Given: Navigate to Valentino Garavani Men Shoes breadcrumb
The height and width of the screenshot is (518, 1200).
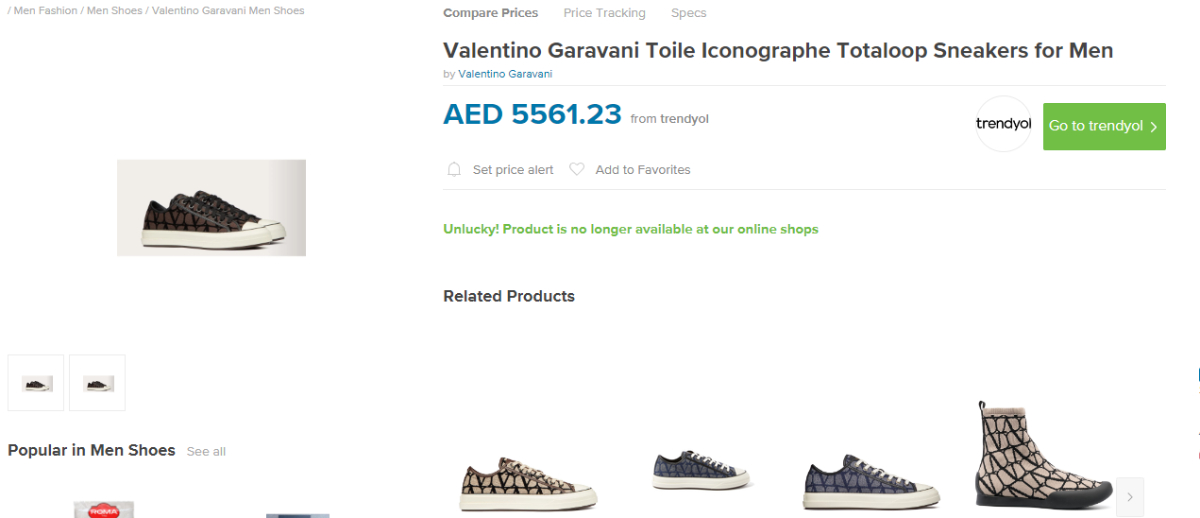Looking at the screenshot, I should 228,11.
